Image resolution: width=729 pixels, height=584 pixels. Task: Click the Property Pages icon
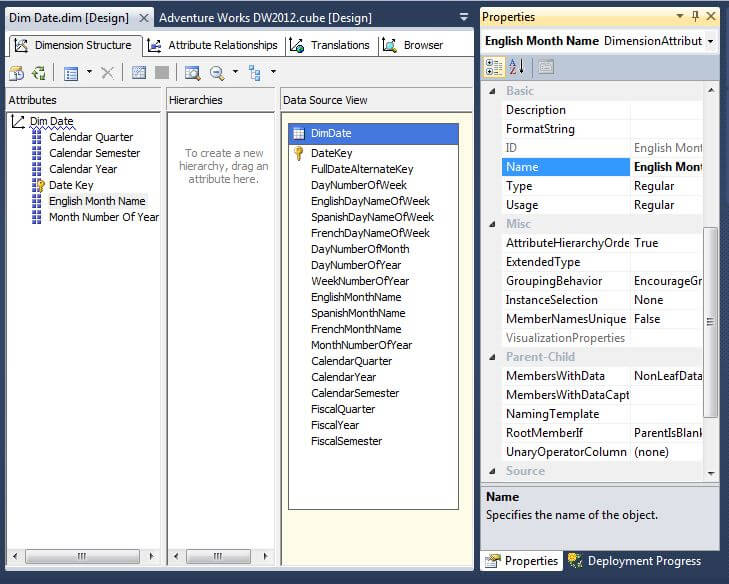point(545,67)
